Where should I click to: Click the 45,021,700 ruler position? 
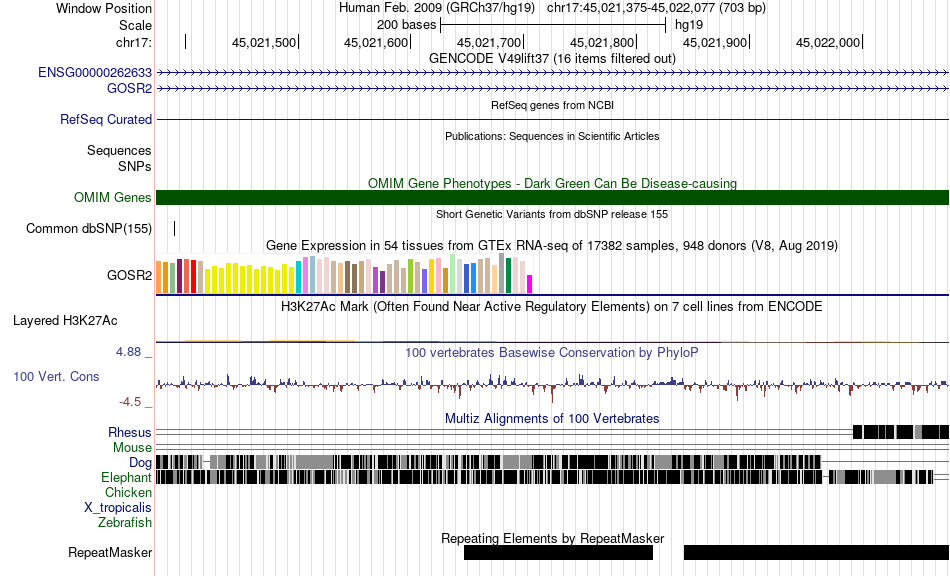(x=489, y=42)
